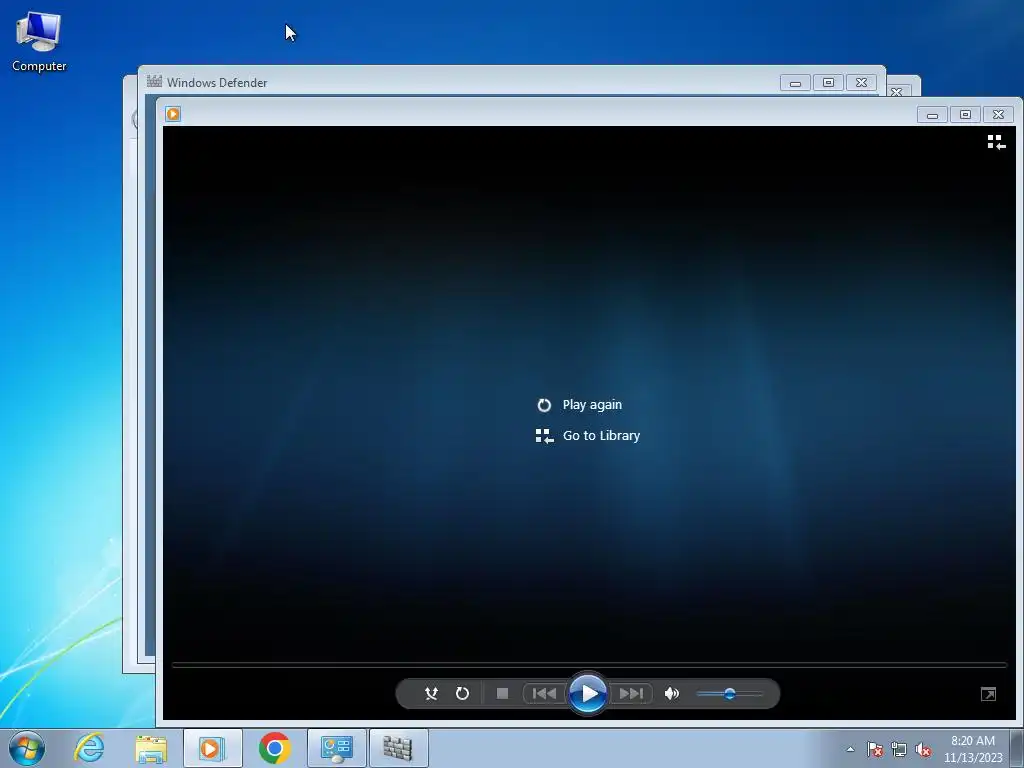Click Show desktop button at taskbar edge
Viewport: 1024px width, 768px height.
(x=1017, y=748)
